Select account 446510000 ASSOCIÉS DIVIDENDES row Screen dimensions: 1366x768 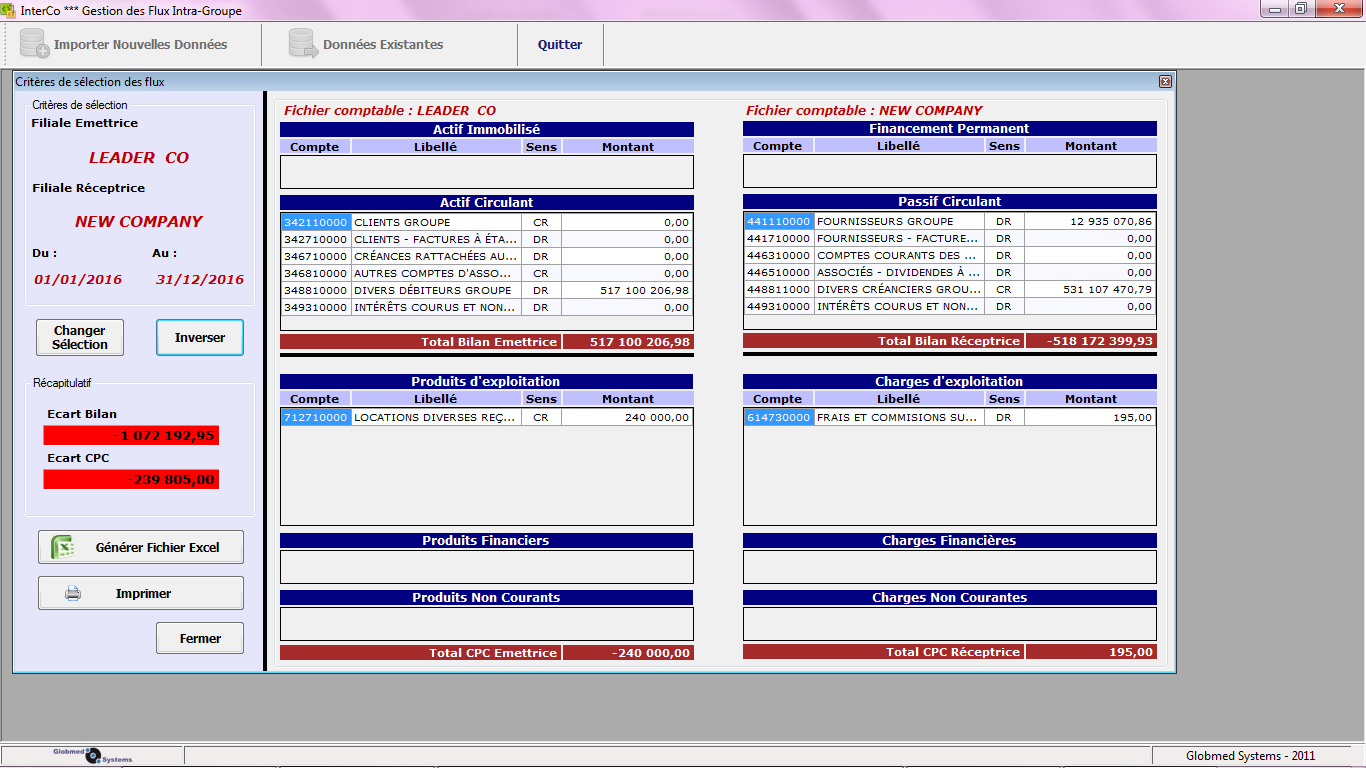pos(949,272)
